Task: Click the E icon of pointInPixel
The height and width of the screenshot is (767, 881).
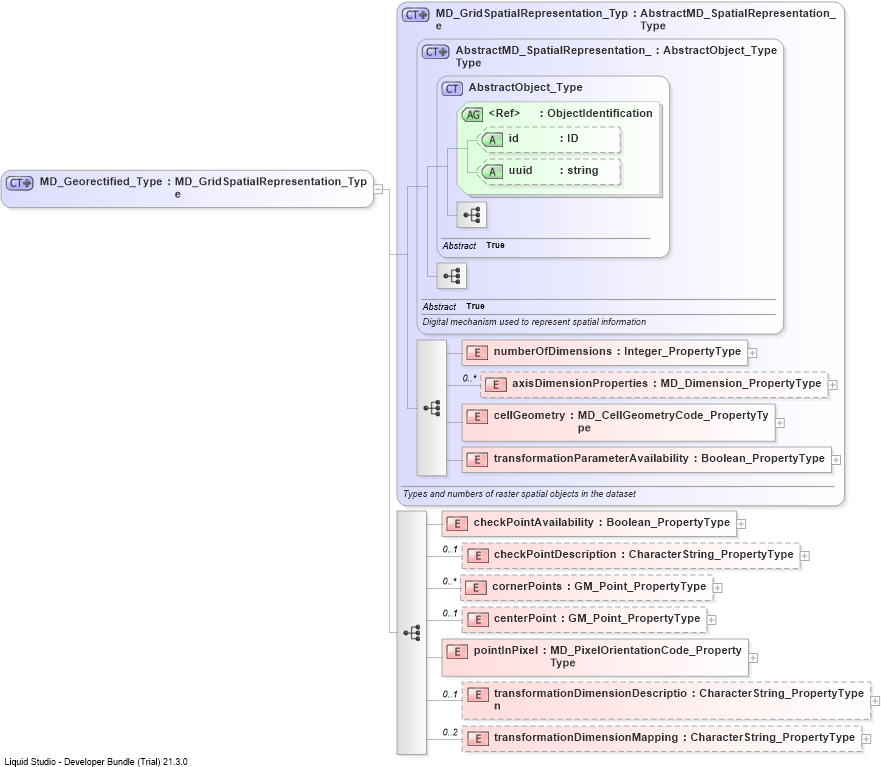Action: (x=457, y=652)
